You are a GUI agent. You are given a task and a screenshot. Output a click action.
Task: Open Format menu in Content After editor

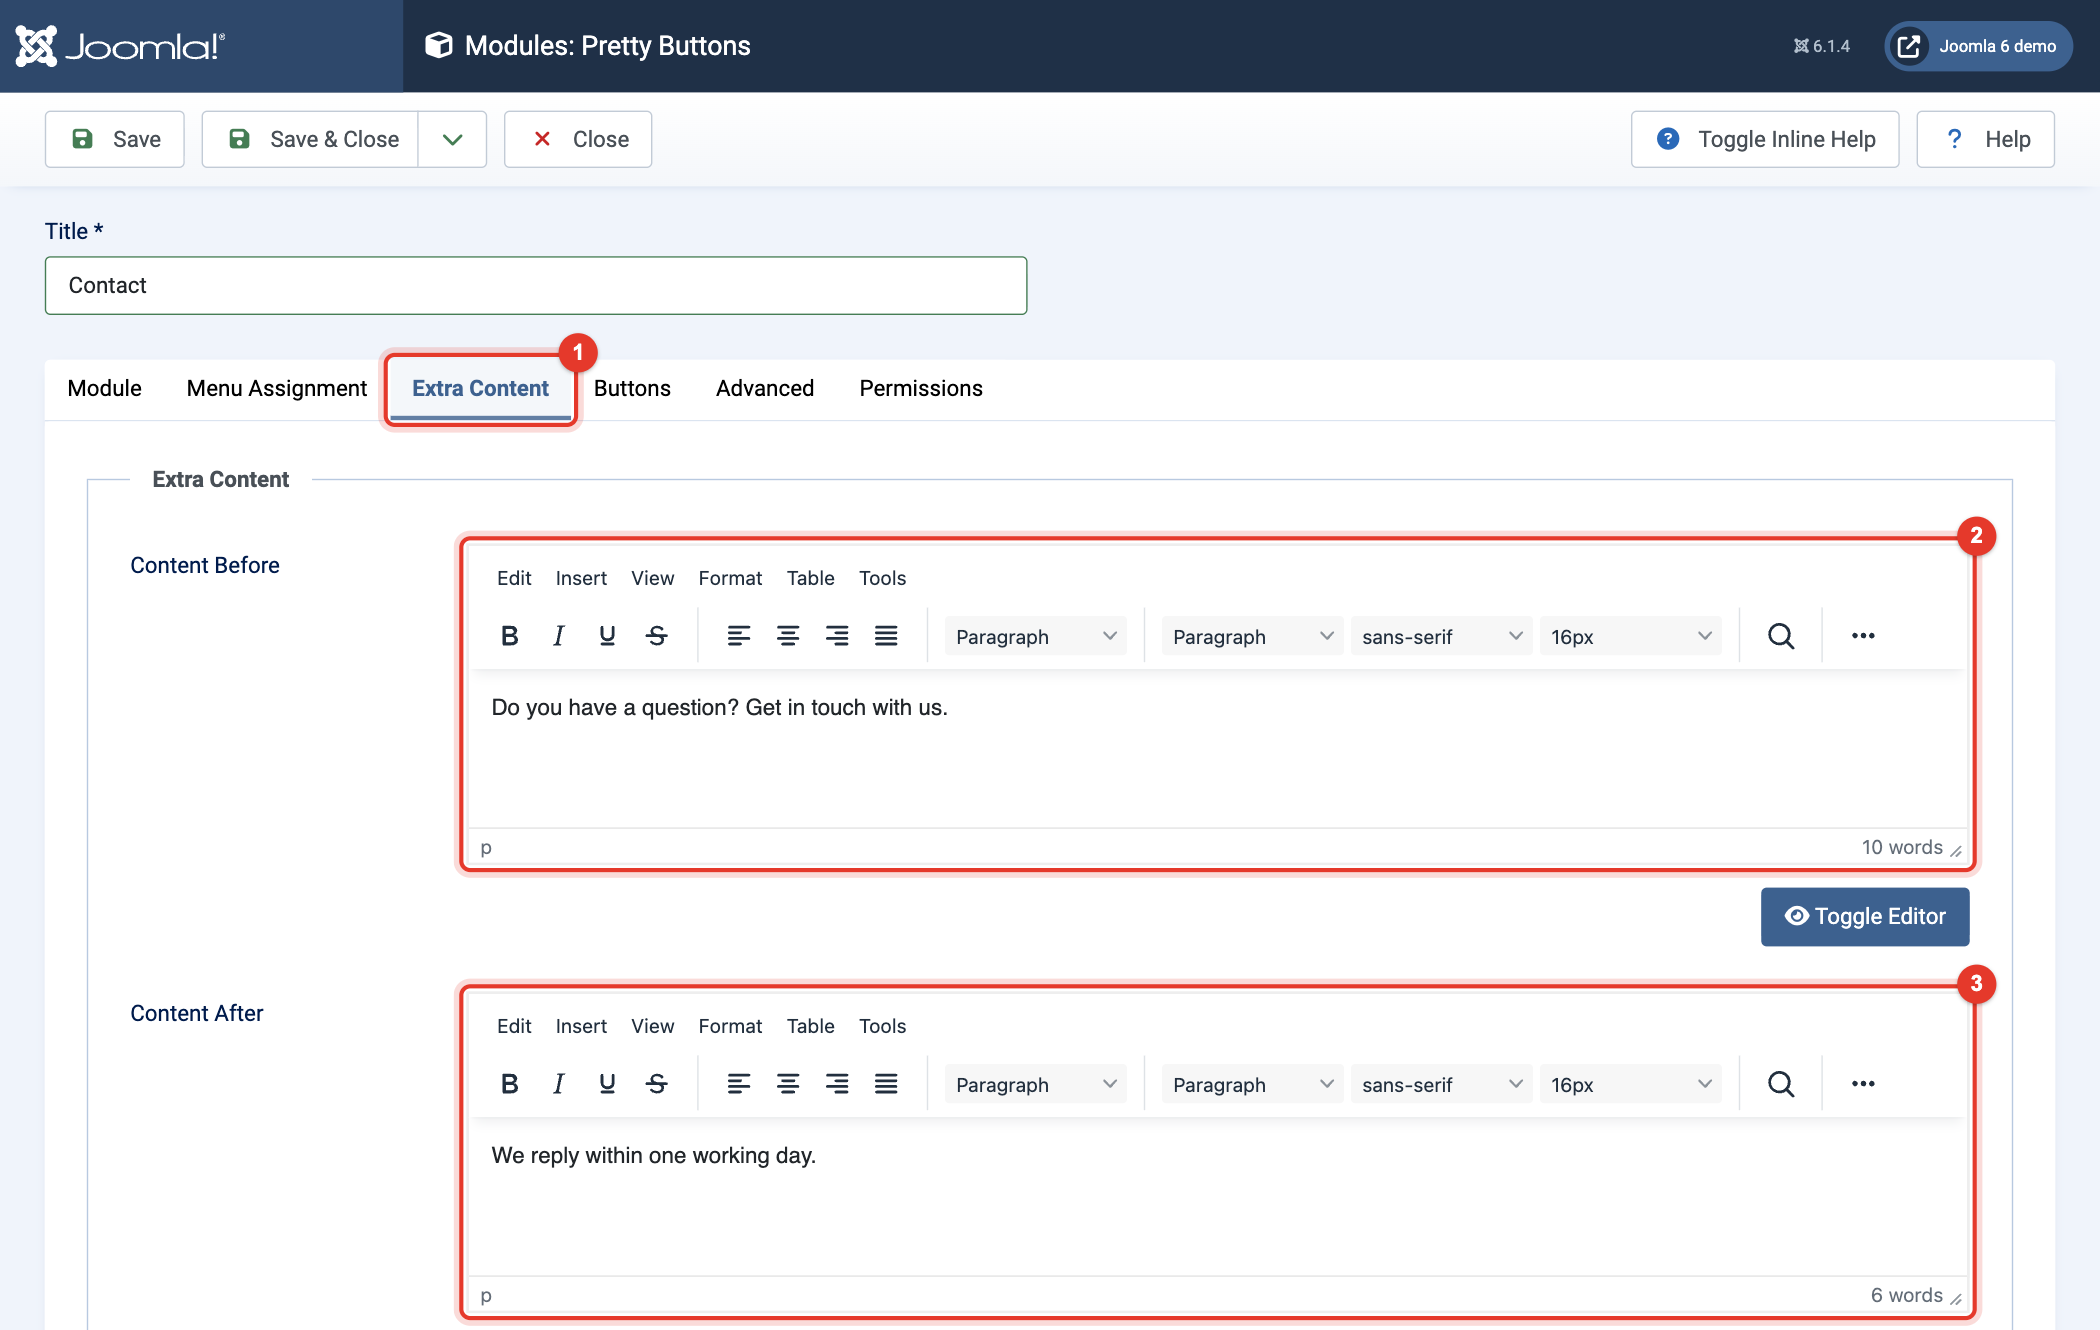coord(730,1026)
